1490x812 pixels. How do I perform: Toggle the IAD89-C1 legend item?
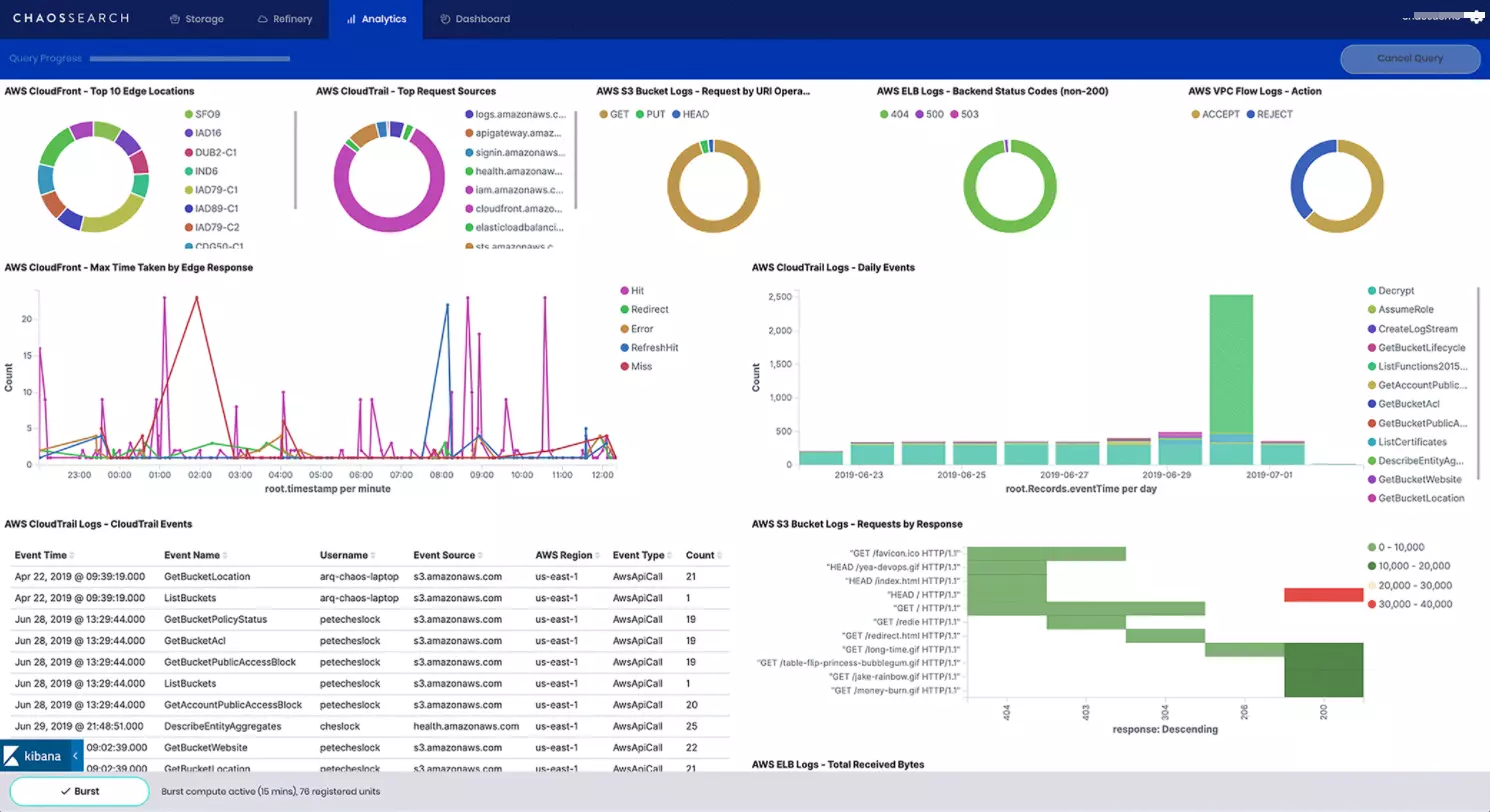[210, 208]
